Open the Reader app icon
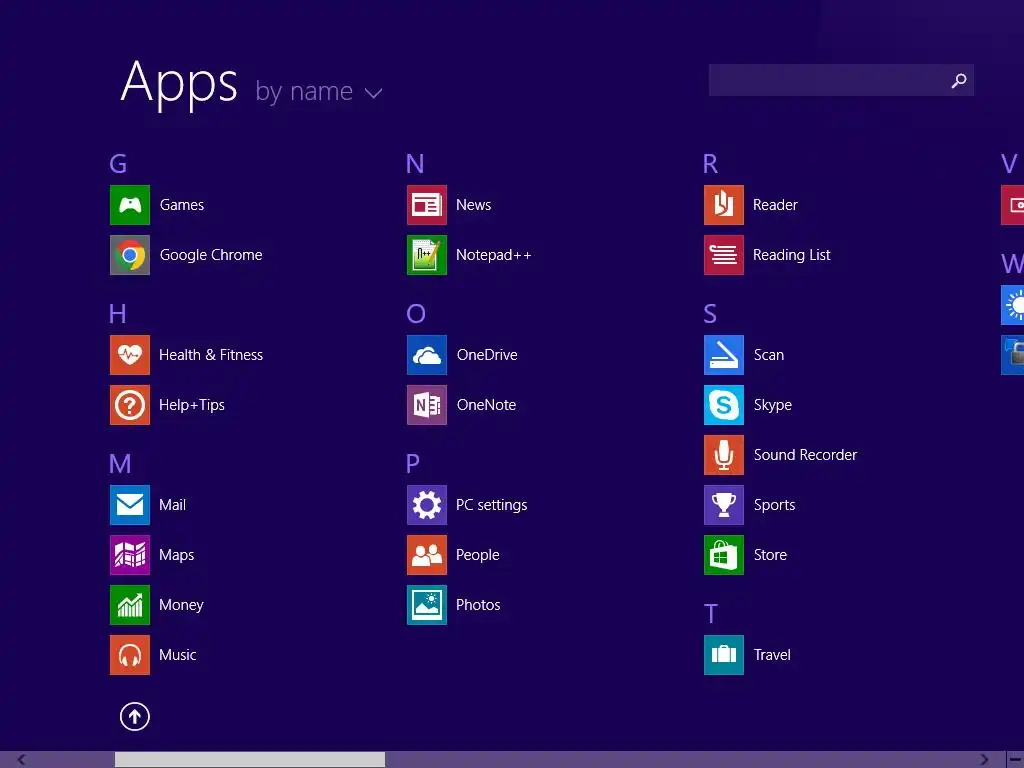This screenshot has height=768, width=1024. pos(724,205)
